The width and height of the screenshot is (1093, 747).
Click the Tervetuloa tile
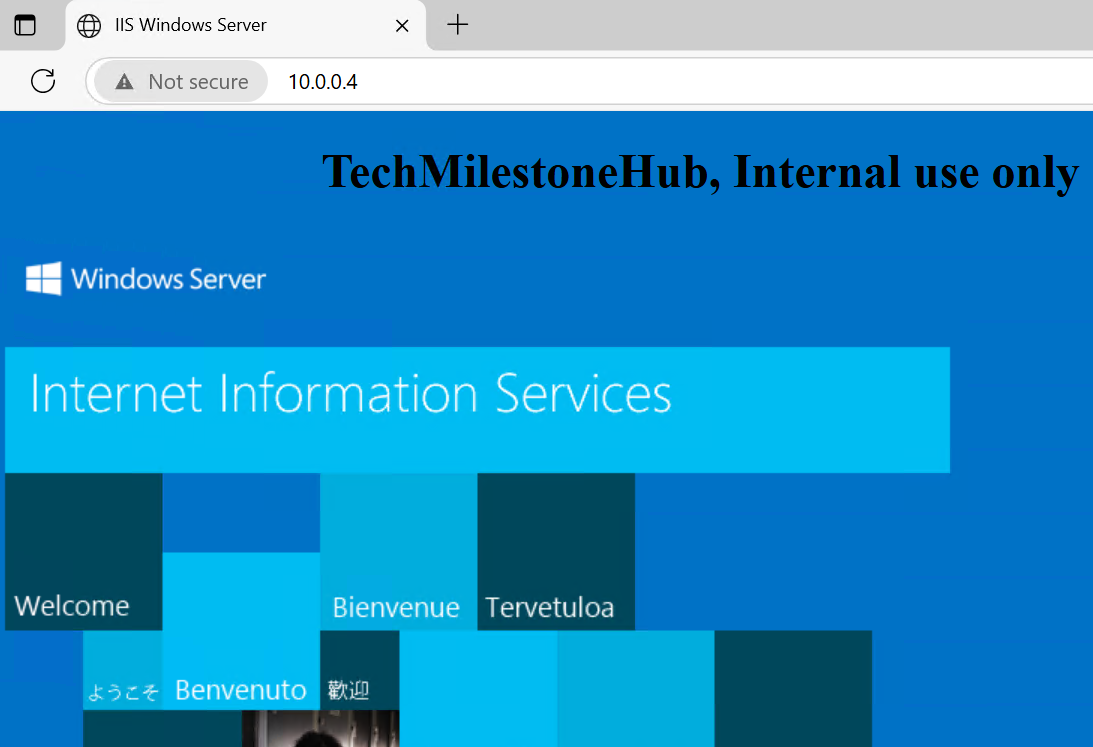coord(556,552)
